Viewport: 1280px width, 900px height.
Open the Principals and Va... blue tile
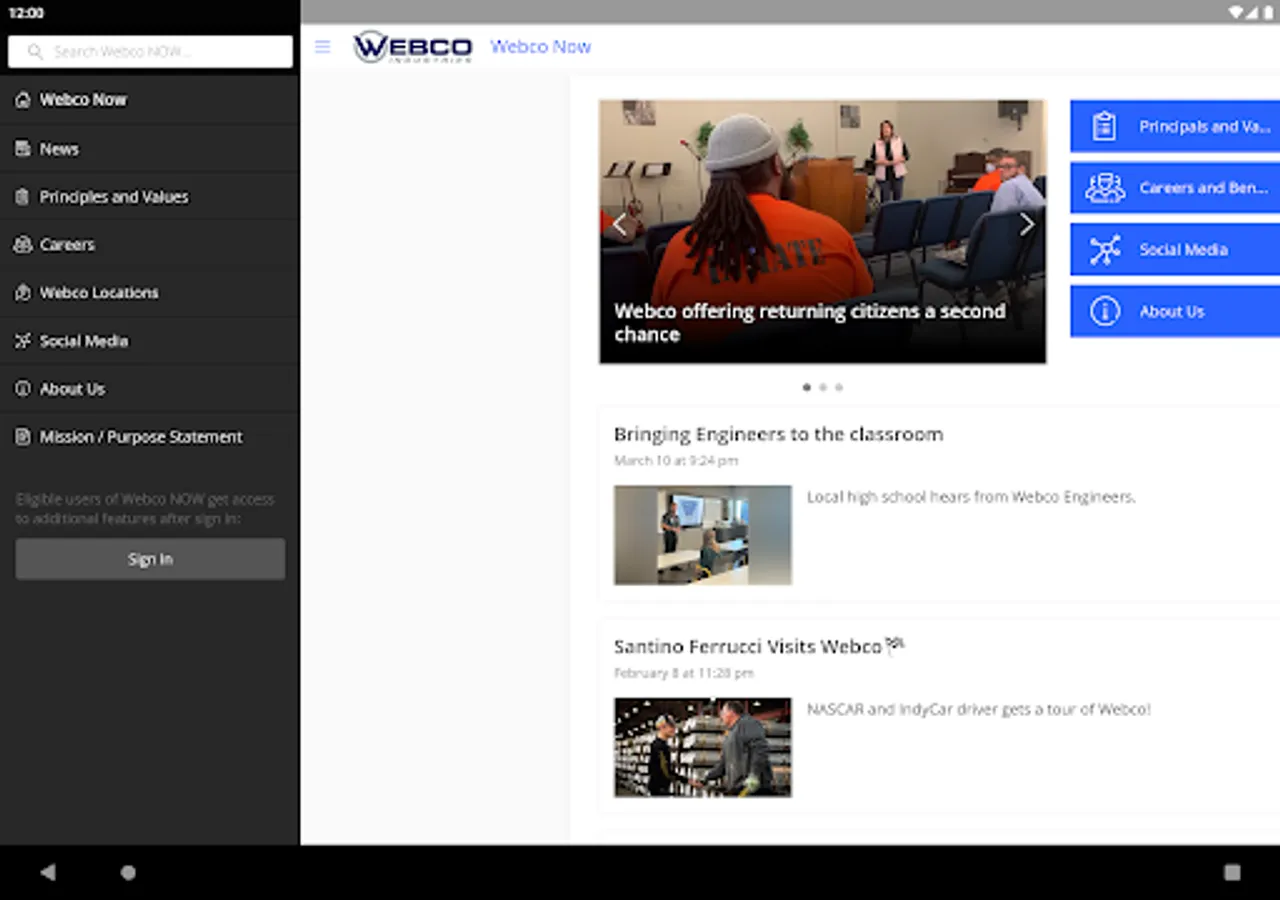pyautogui.click(x=1175, y=127)
